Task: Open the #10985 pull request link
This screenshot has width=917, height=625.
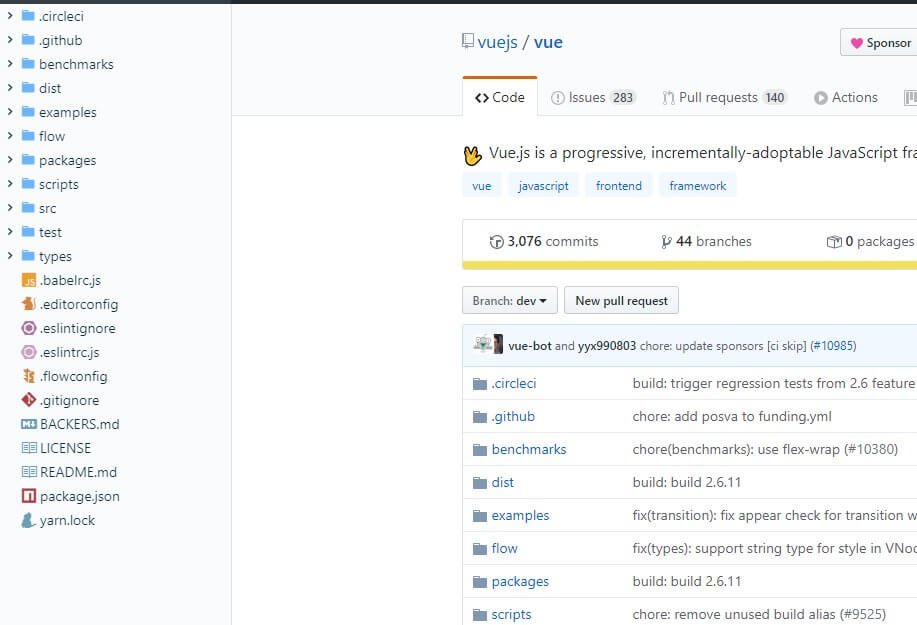Action: pos(833,346)
